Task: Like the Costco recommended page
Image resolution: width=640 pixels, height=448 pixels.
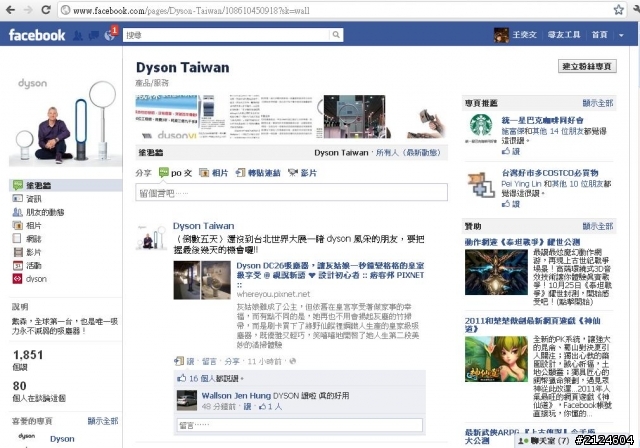Action: [x=511, y=204]
